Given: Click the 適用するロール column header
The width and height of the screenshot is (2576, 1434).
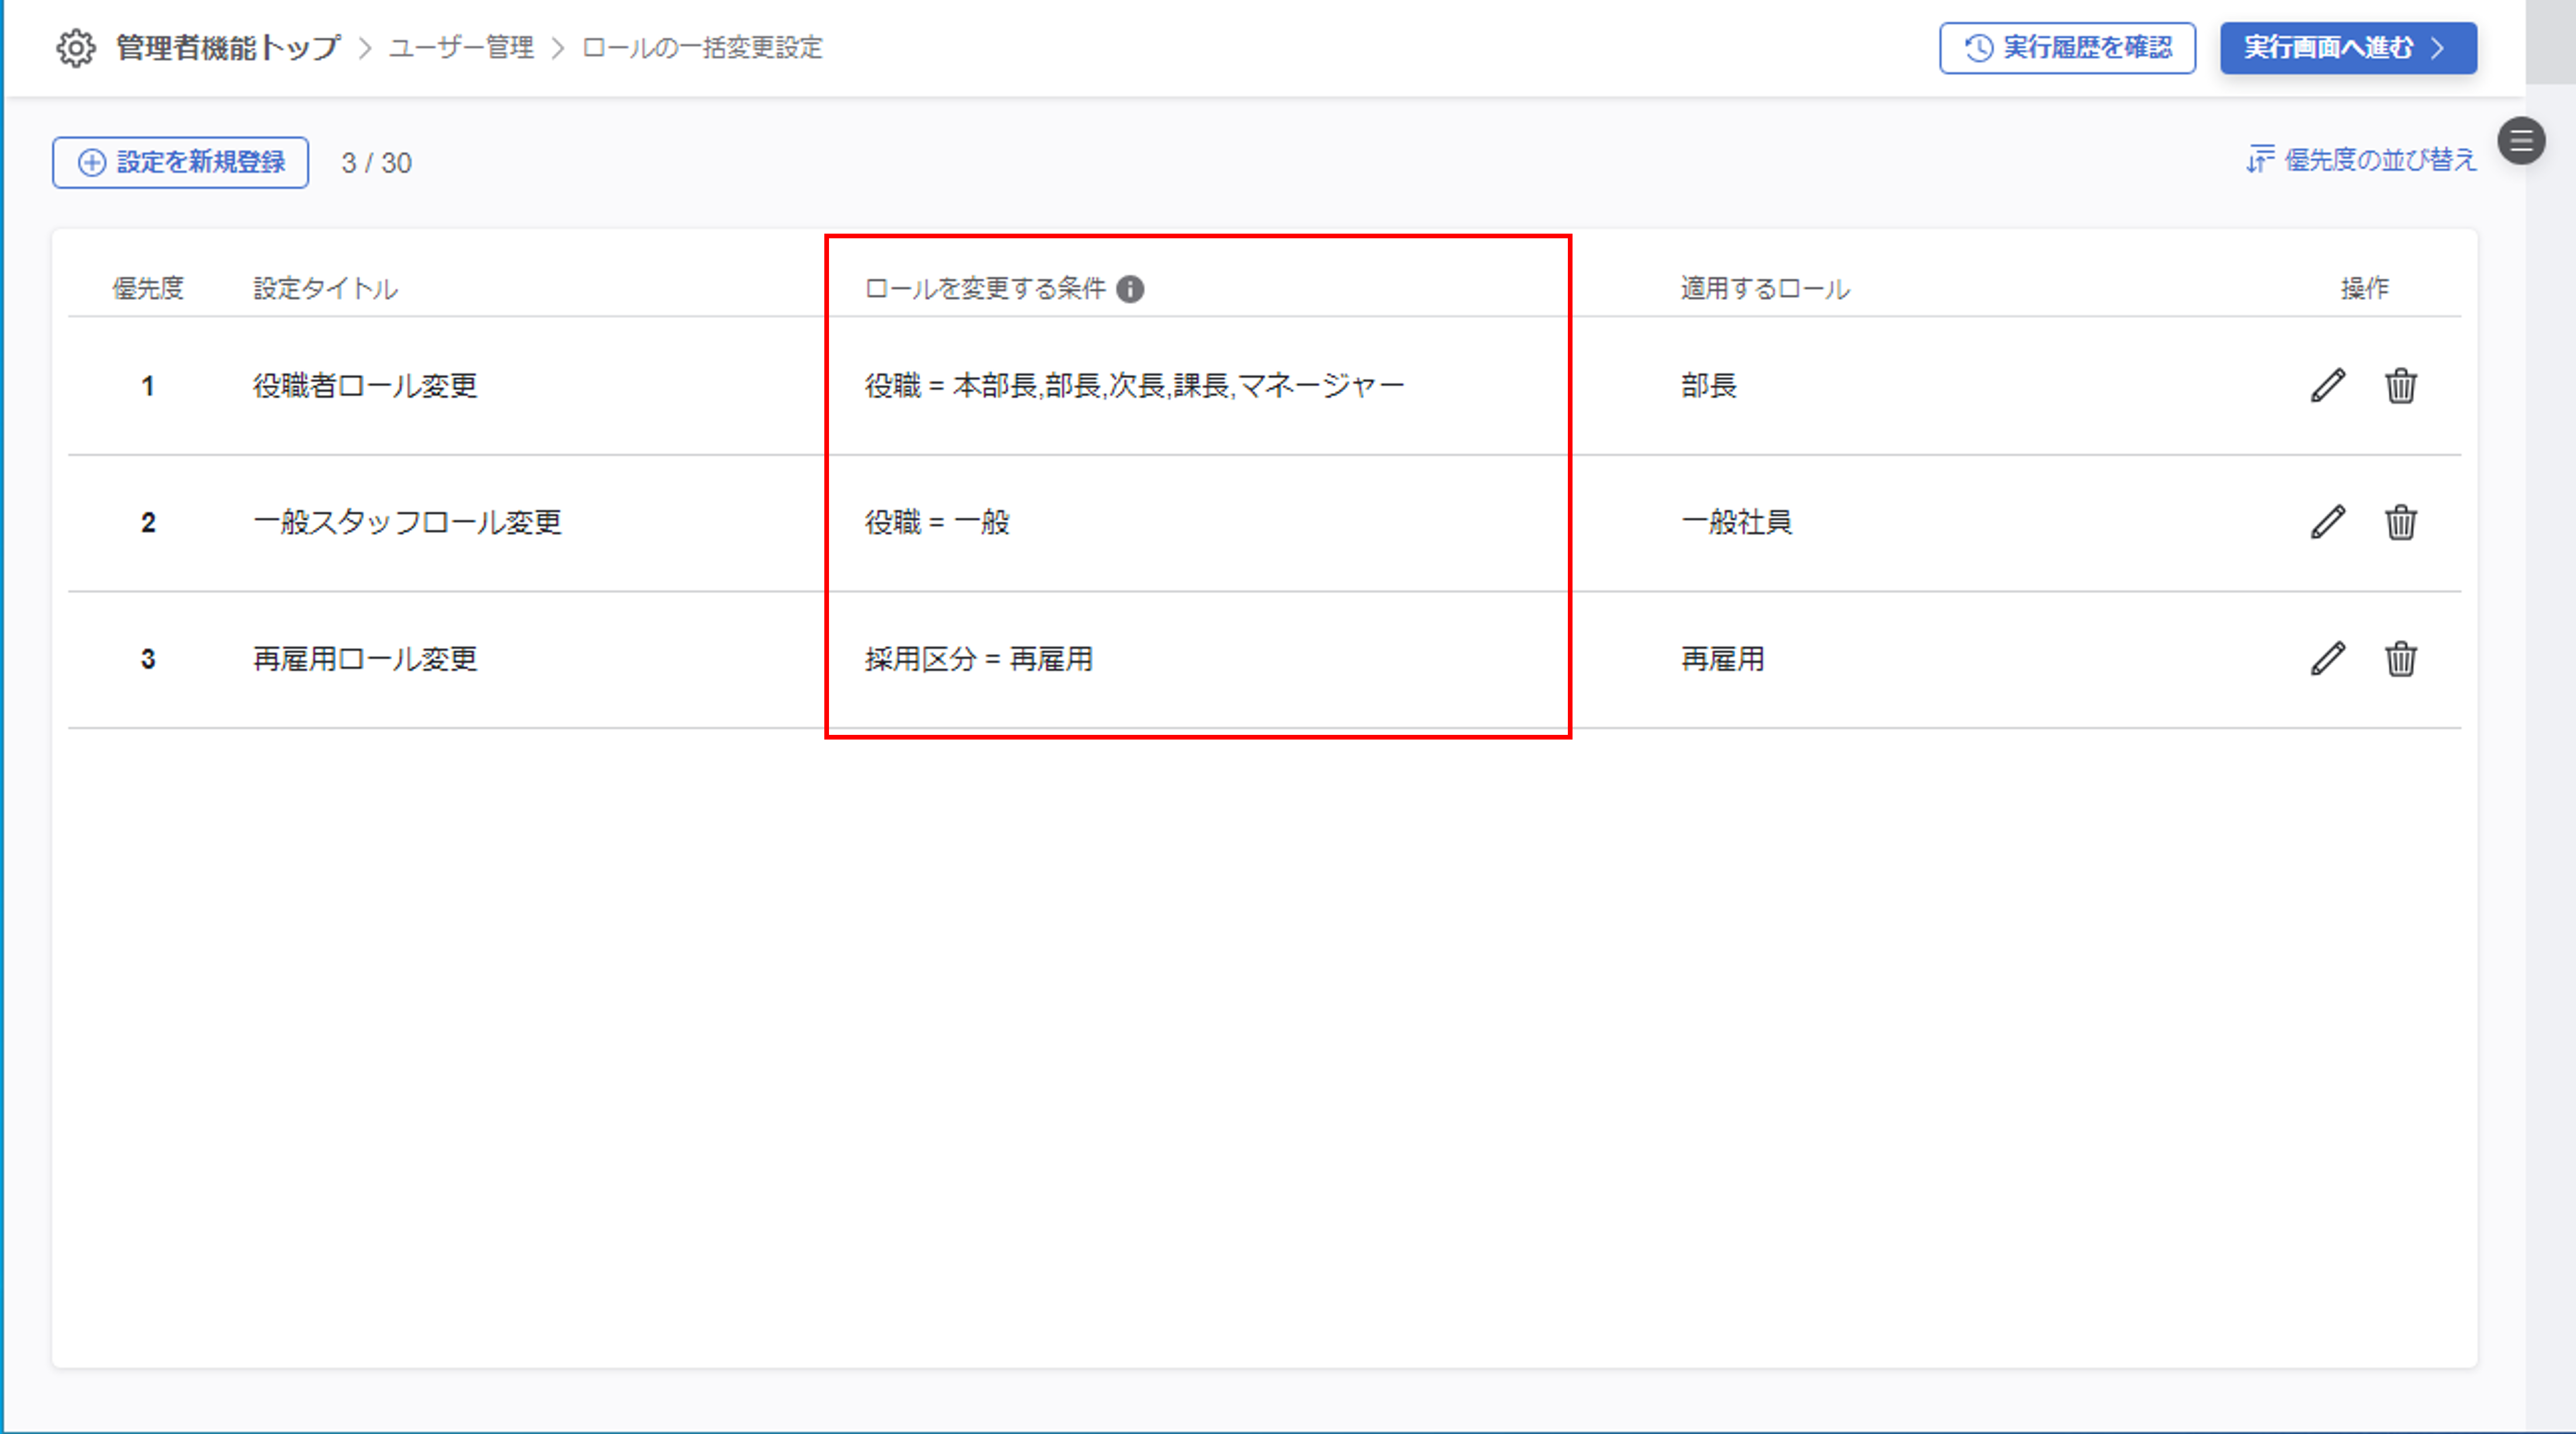Looking at the screenshot, I should 1765,289.
